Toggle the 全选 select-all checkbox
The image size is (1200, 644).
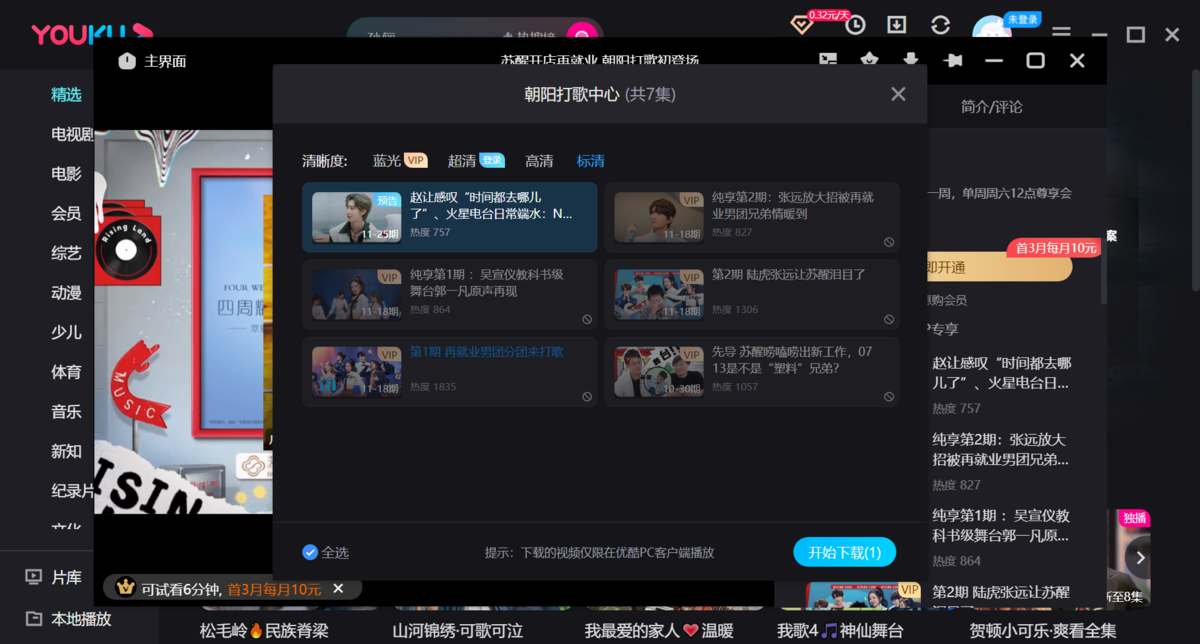coord(310,552)
